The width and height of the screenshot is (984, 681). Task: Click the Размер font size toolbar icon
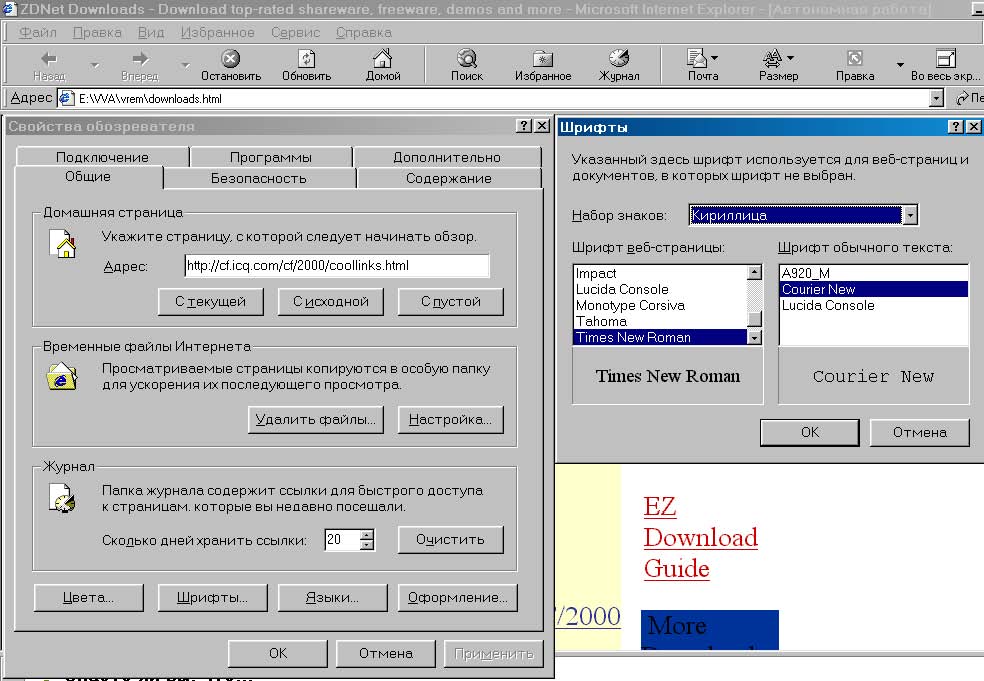point(772,58)
